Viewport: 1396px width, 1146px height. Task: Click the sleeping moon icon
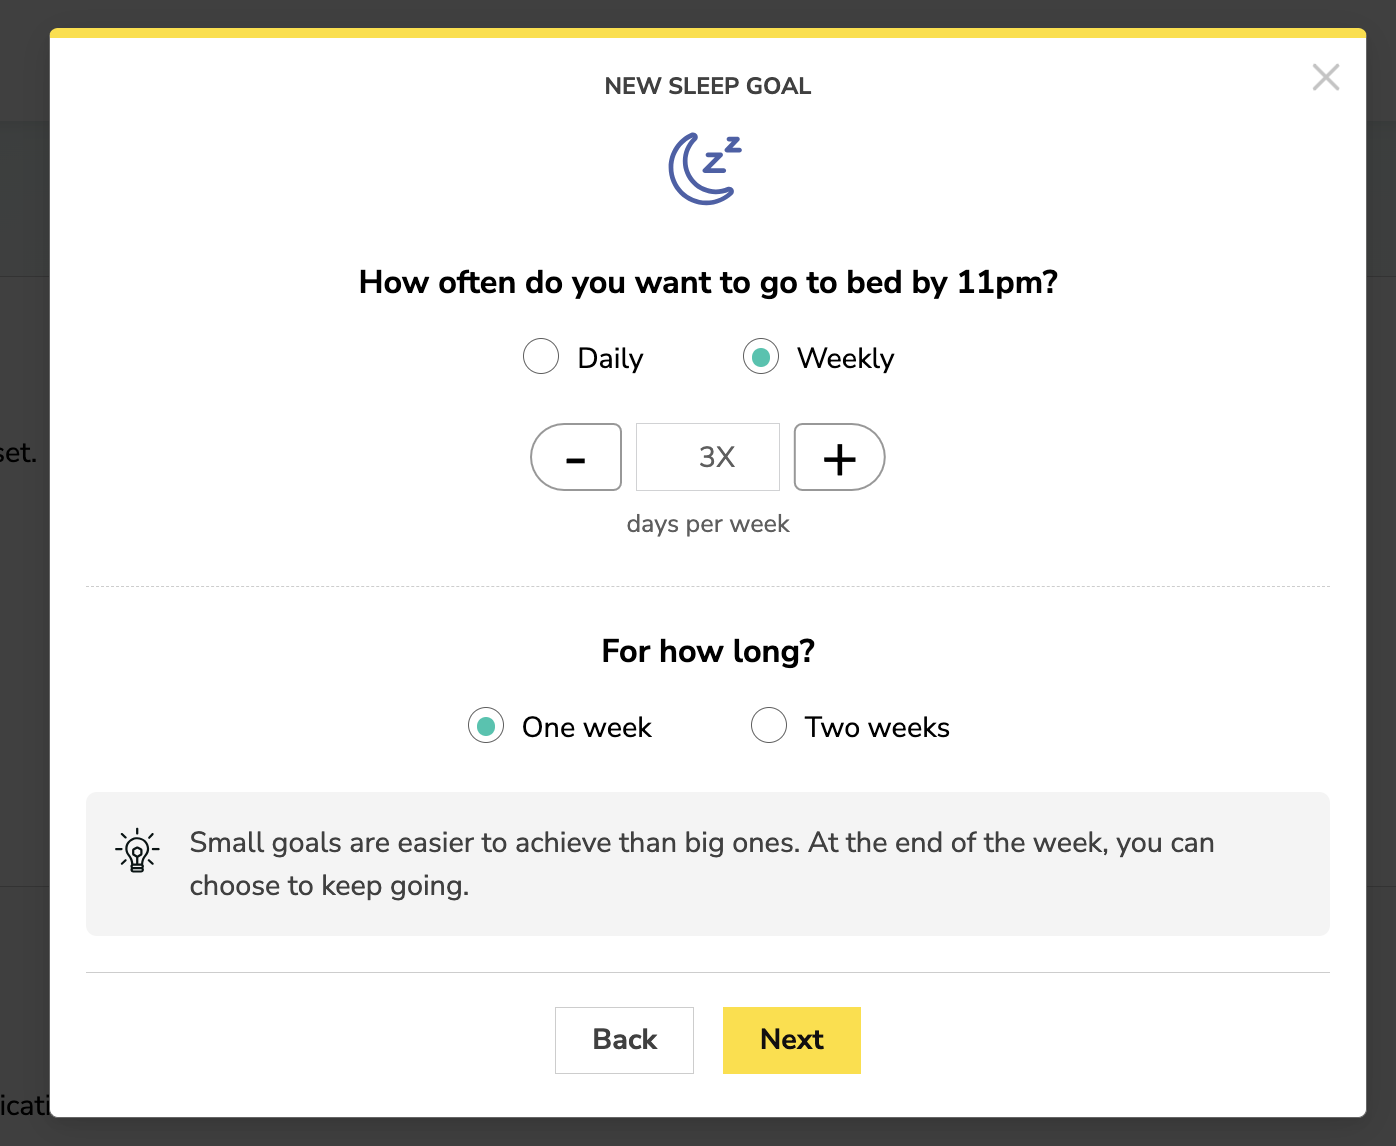click(706, 169)
